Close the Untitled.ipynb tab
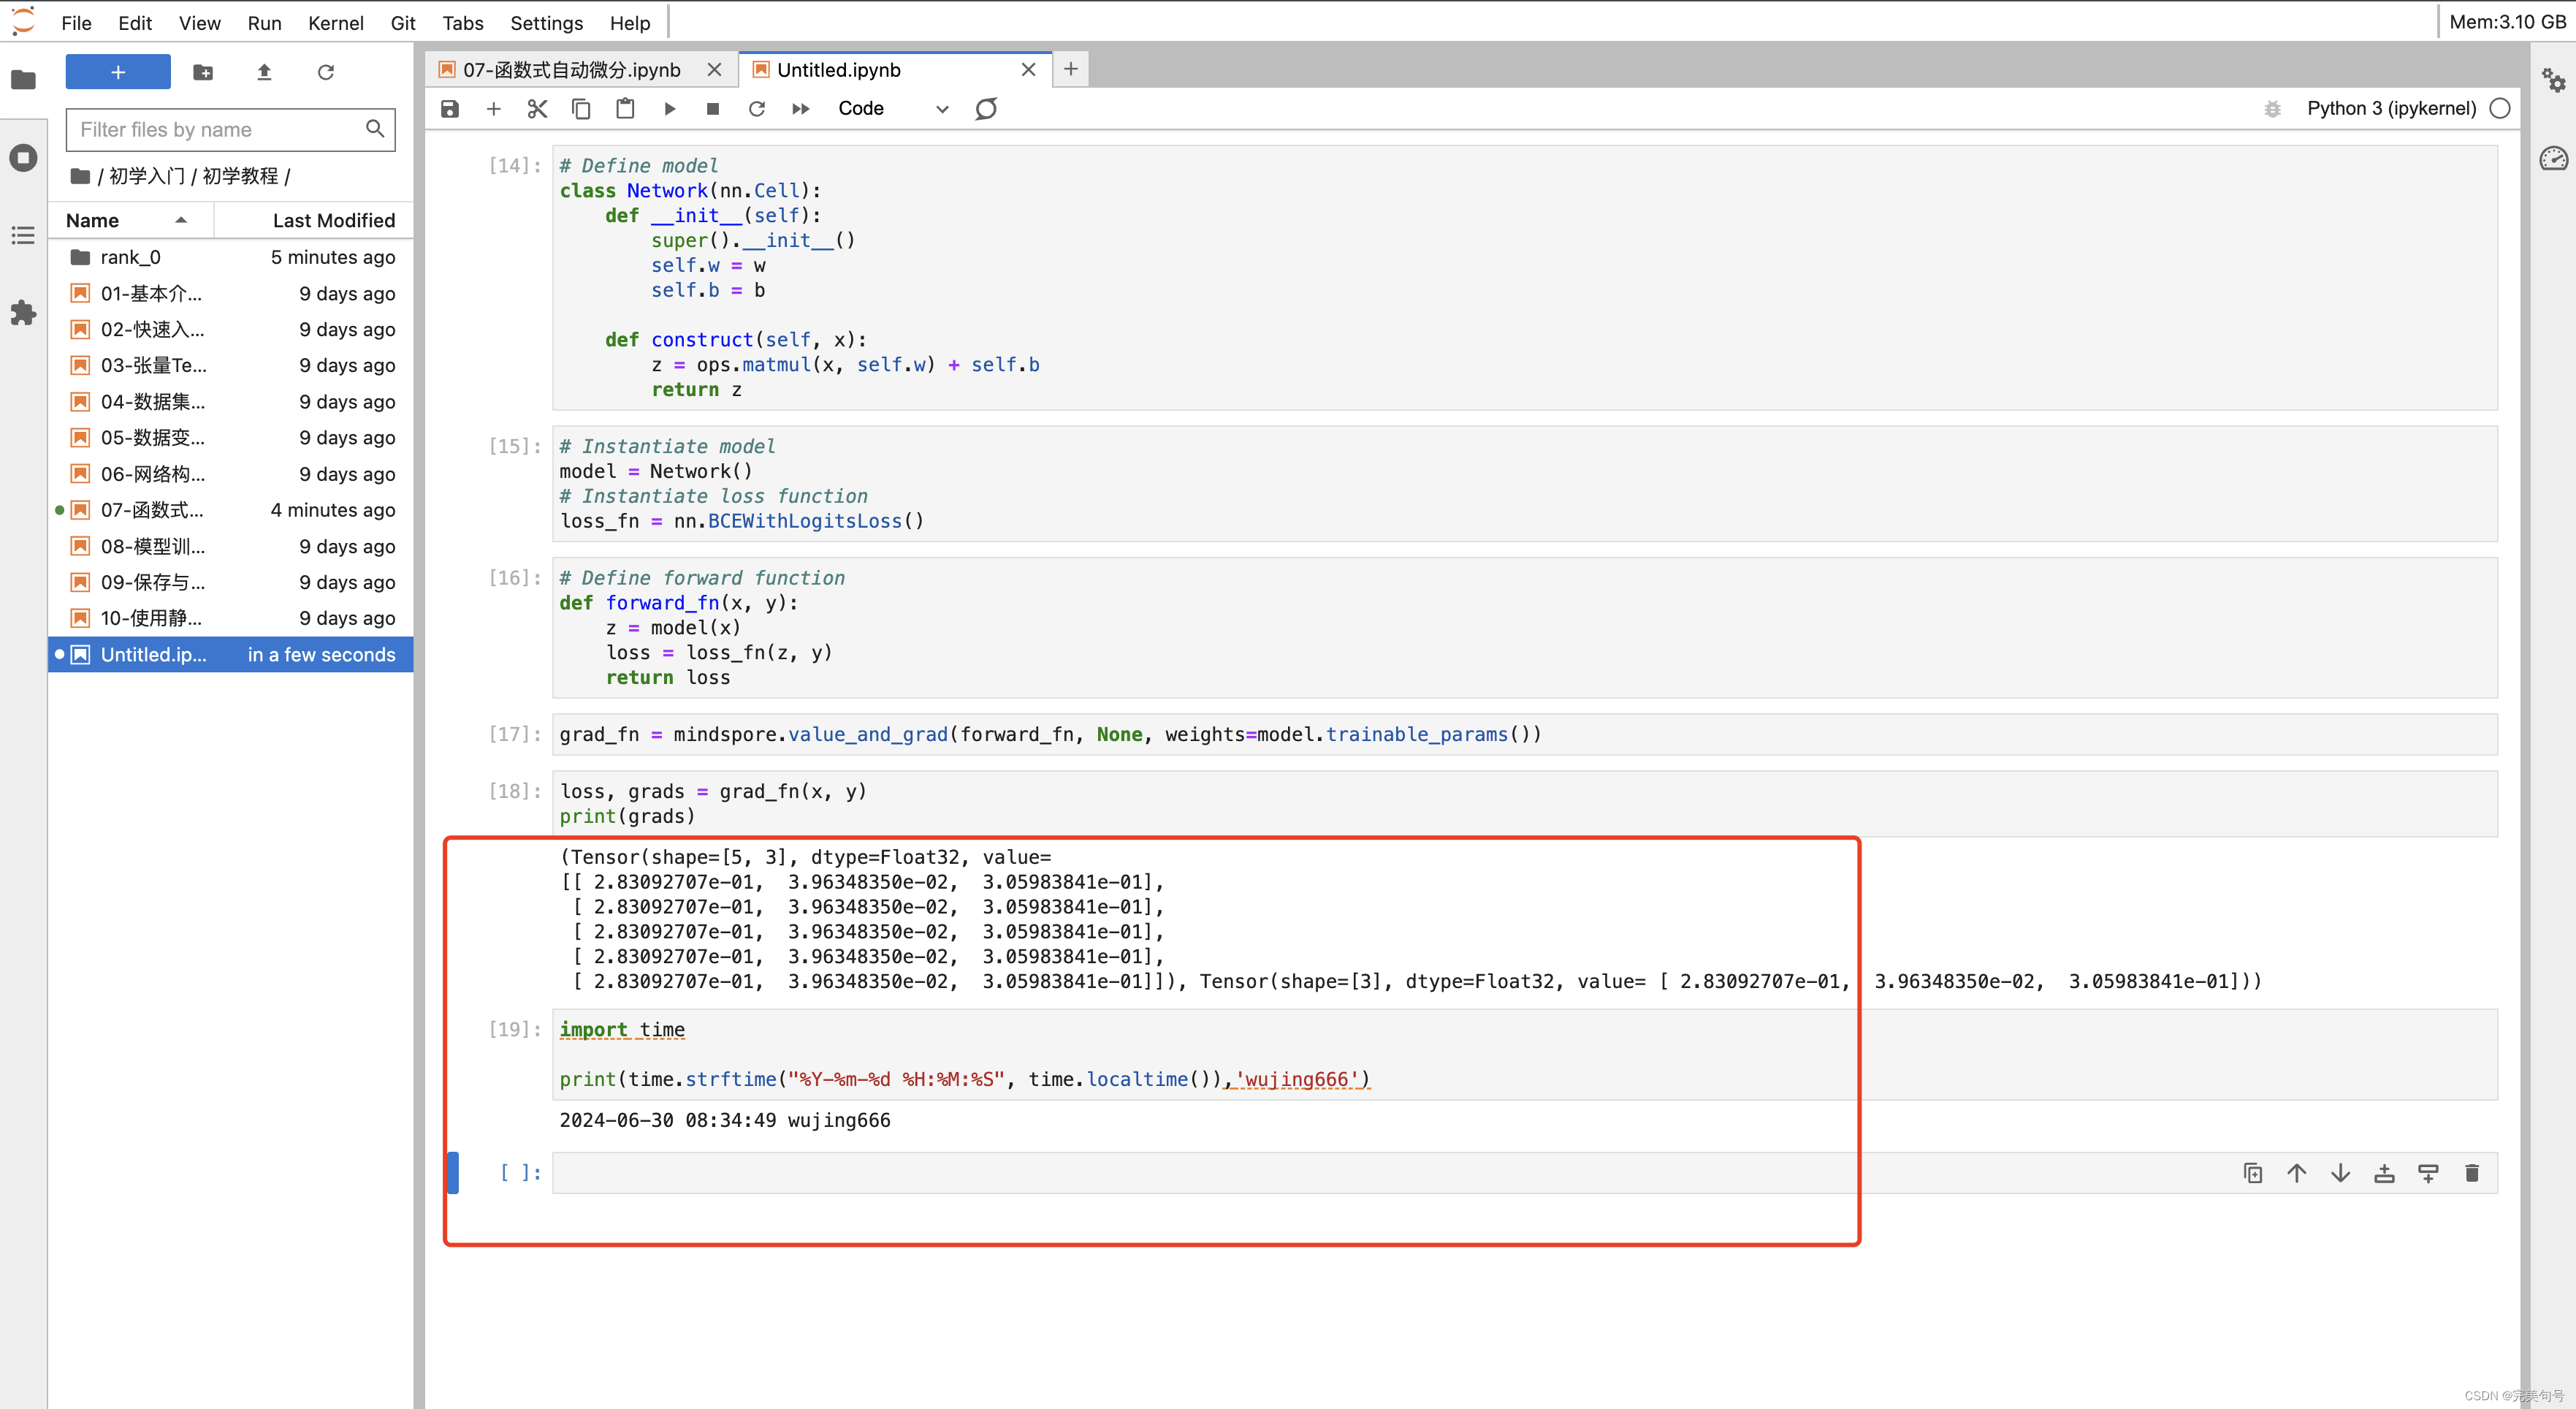This screenshot has height=1409, width=2576. pyautogui.click(x=1028, y=70)
